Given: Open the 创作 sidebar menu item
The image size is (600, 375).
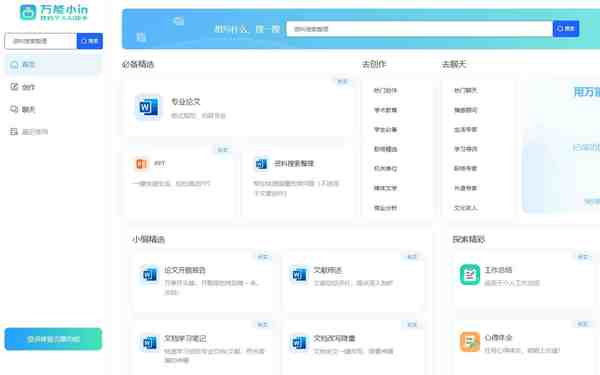Looking at the screenshot, I should coord(53,87).
